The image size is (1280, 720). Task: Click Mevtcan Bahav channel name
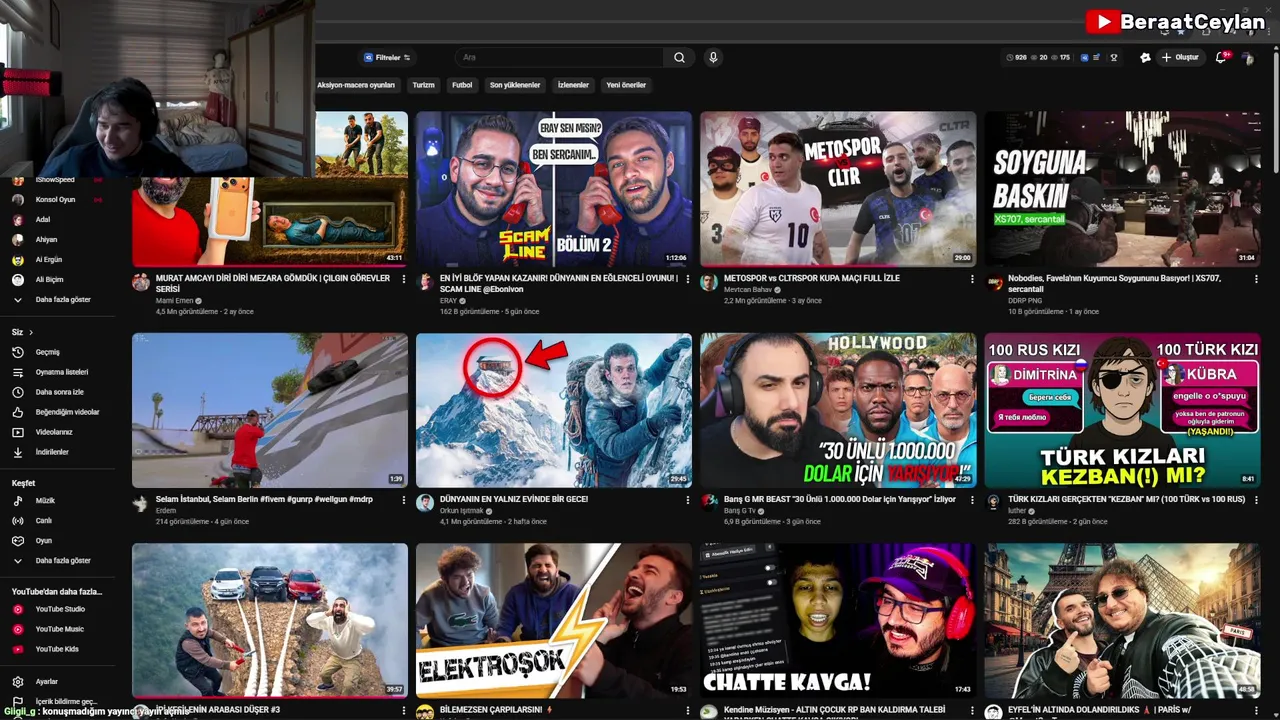[x=749, y=289]
